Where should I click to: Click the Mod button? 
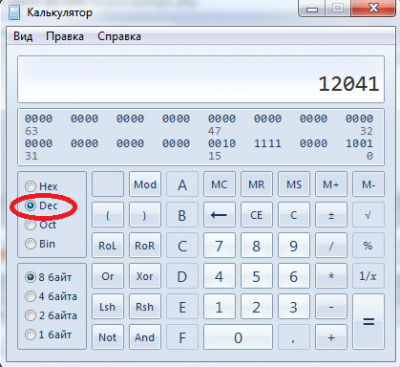pos(145,184)
